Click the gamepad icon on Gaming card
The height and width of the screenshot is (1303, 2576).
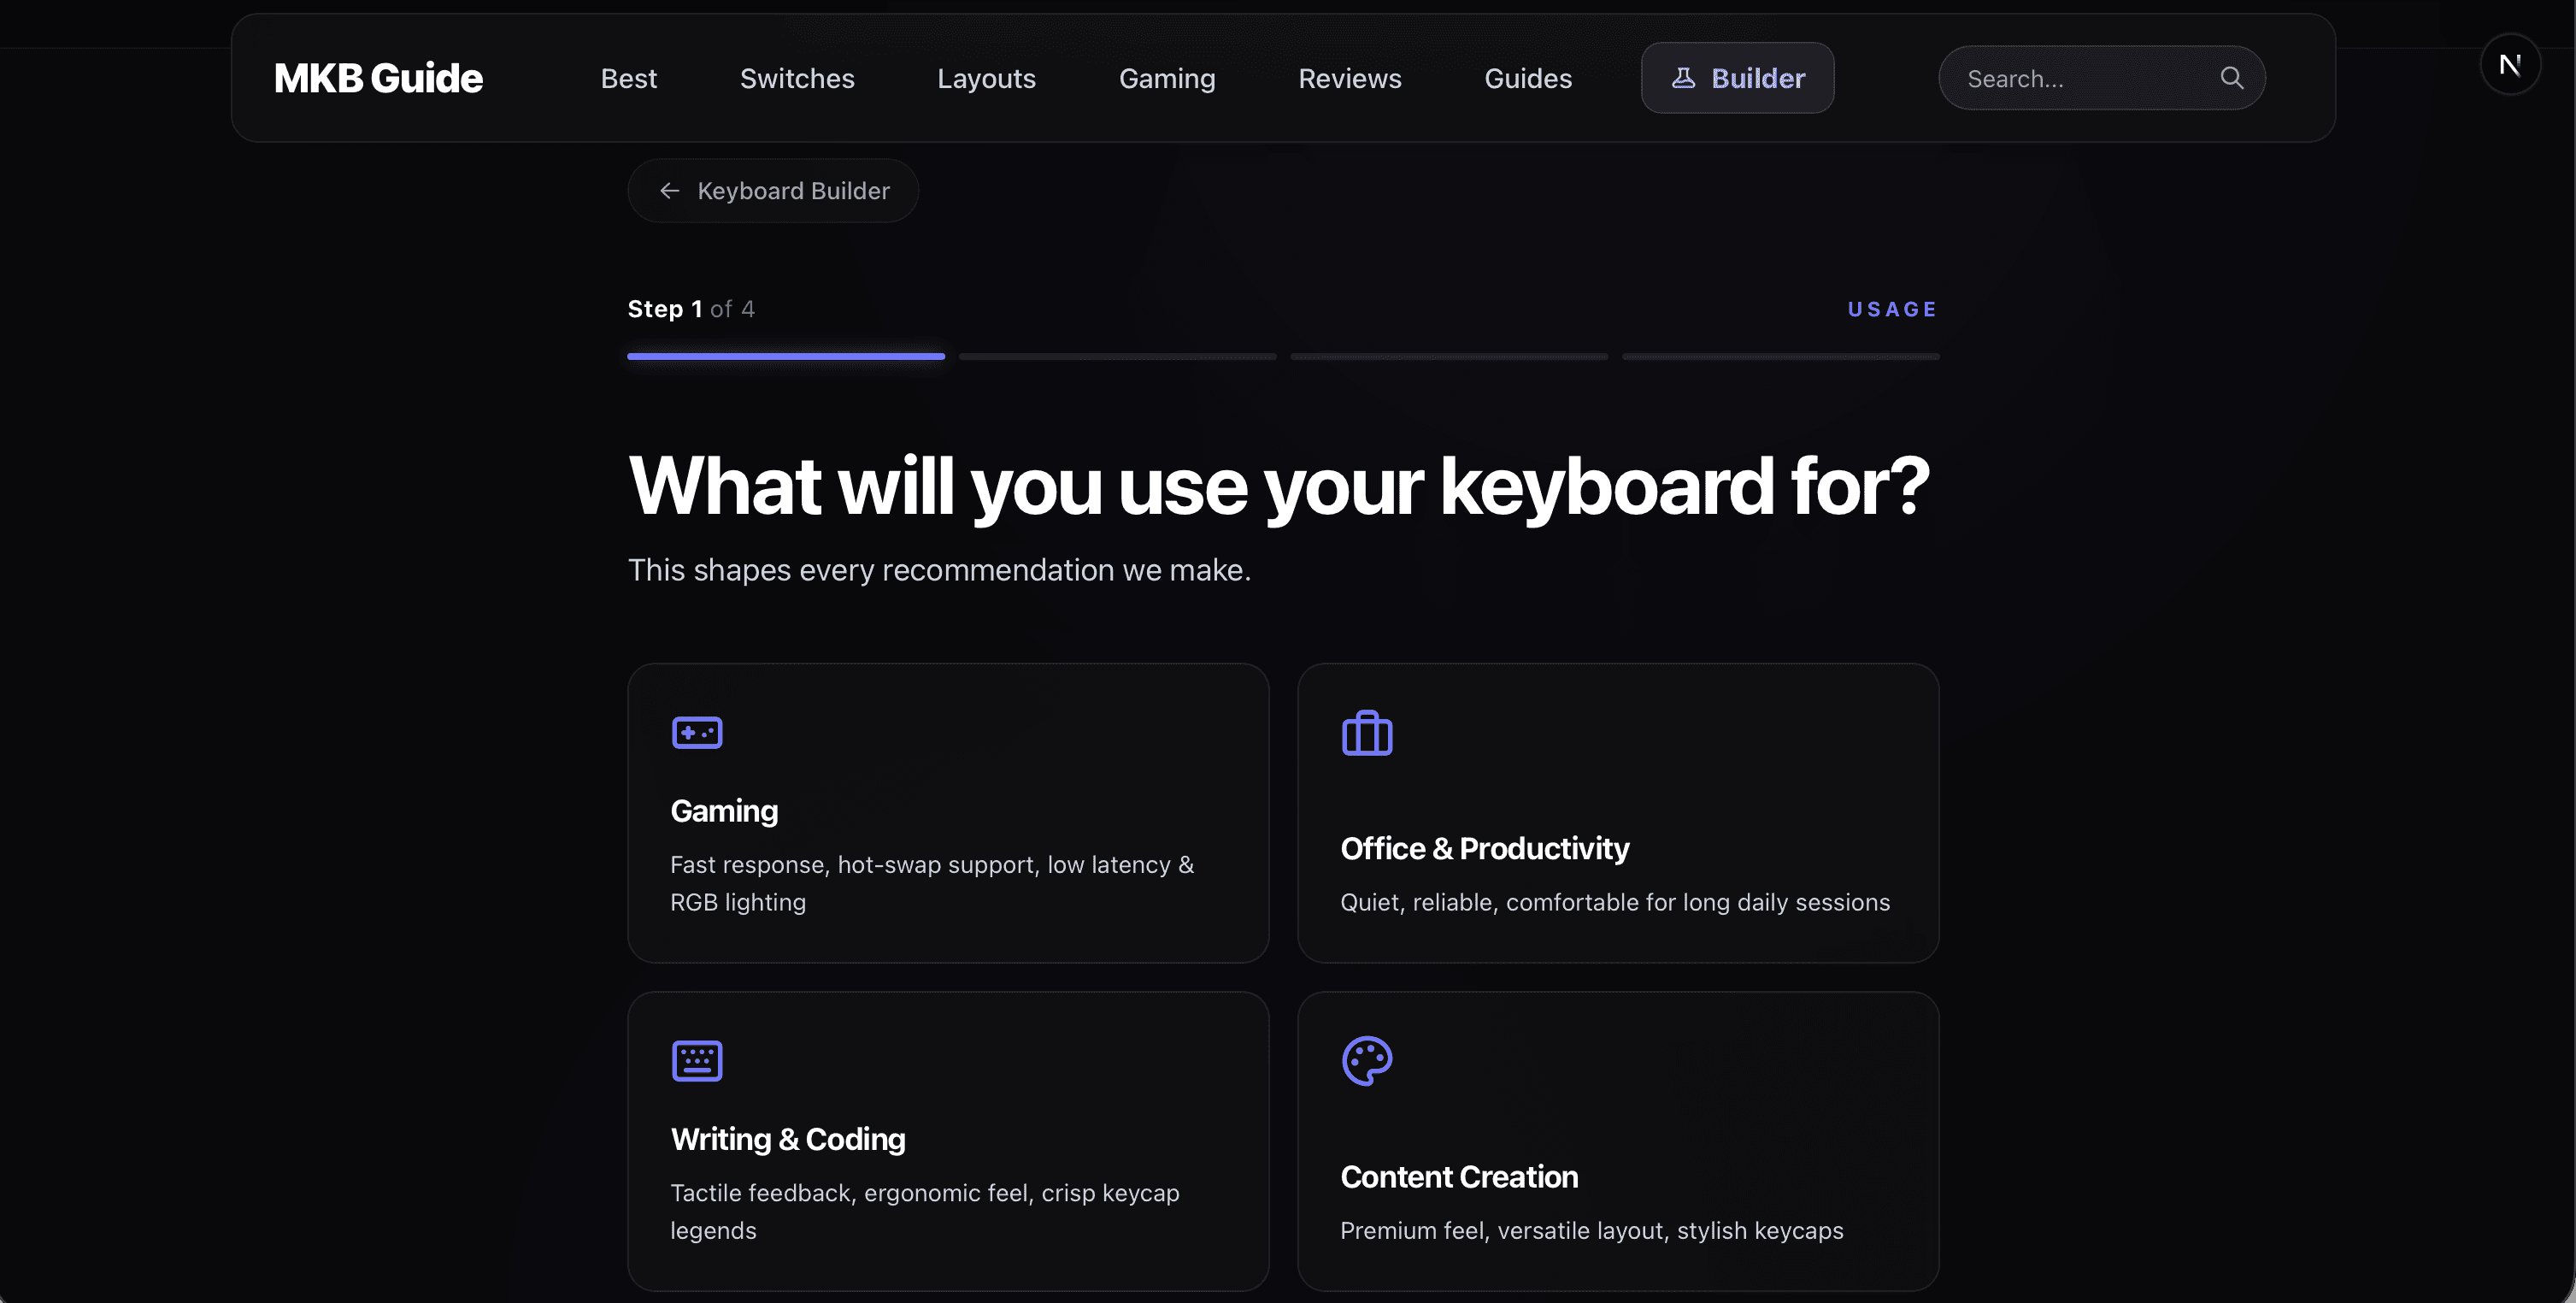697,733
